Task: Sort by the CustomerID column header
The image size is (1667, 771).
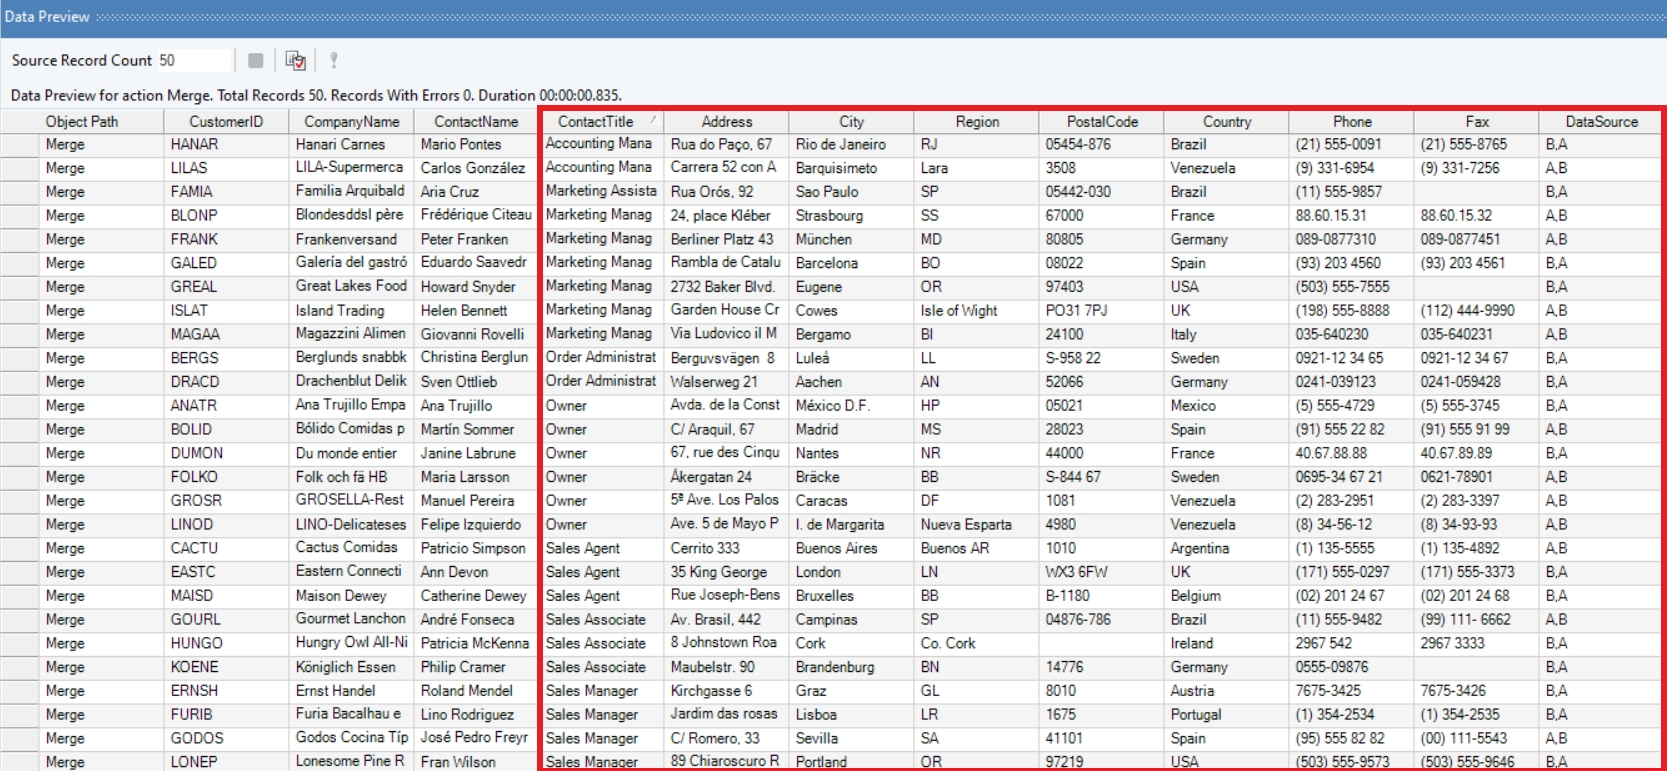Action: (x=226, y=122)
